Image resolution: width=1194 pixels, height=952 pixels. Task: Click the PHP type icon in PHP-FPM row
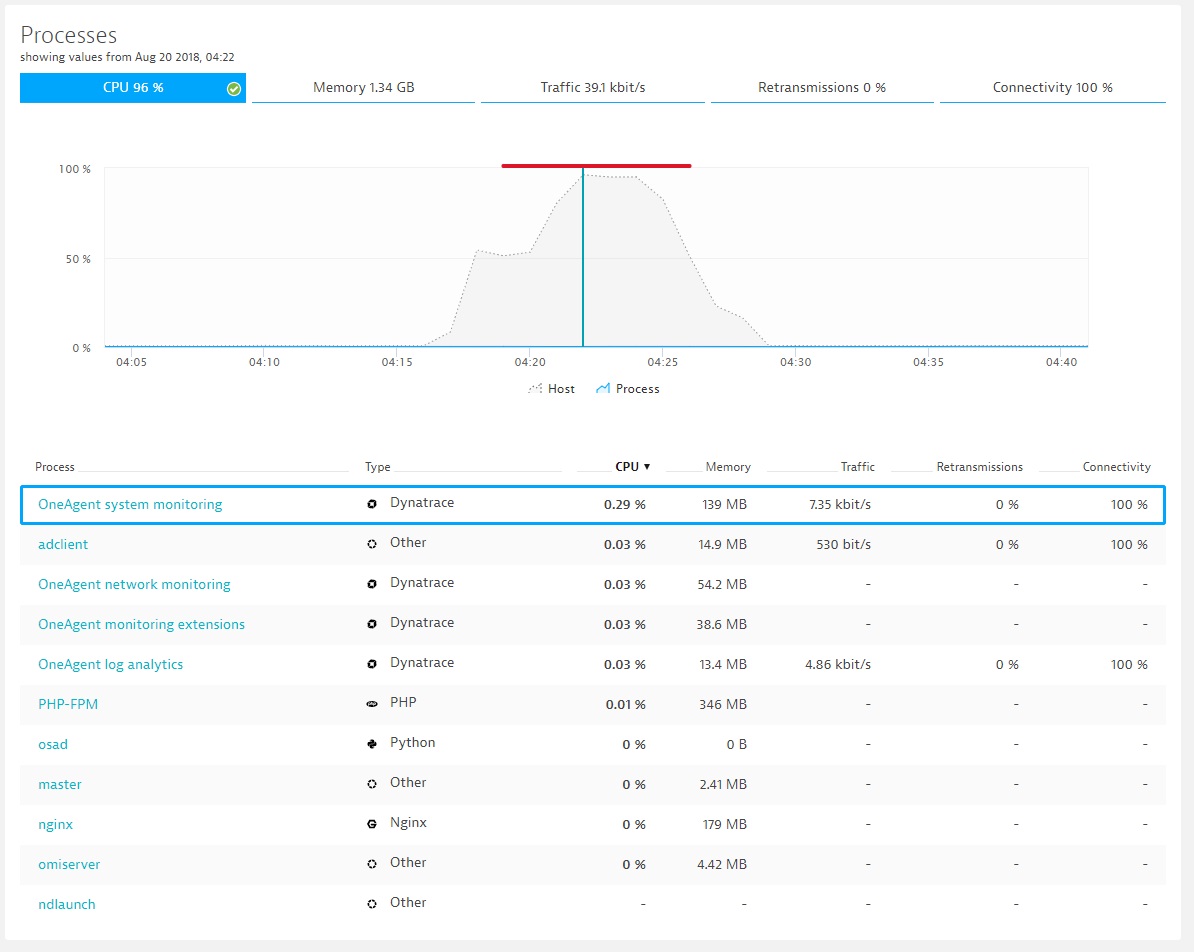click(372, 704)
